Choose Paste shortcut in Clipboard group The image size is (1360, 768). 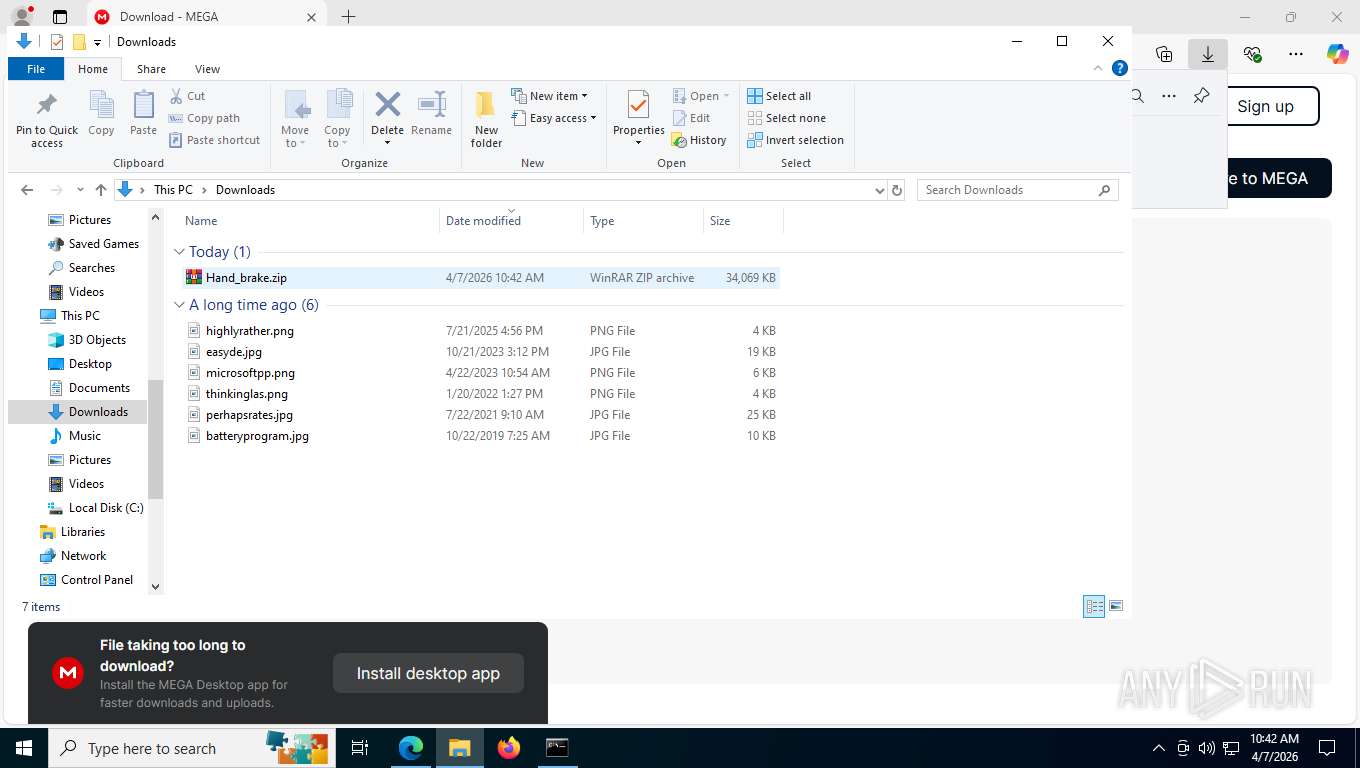pyautogui.click(x=214, y=140)
